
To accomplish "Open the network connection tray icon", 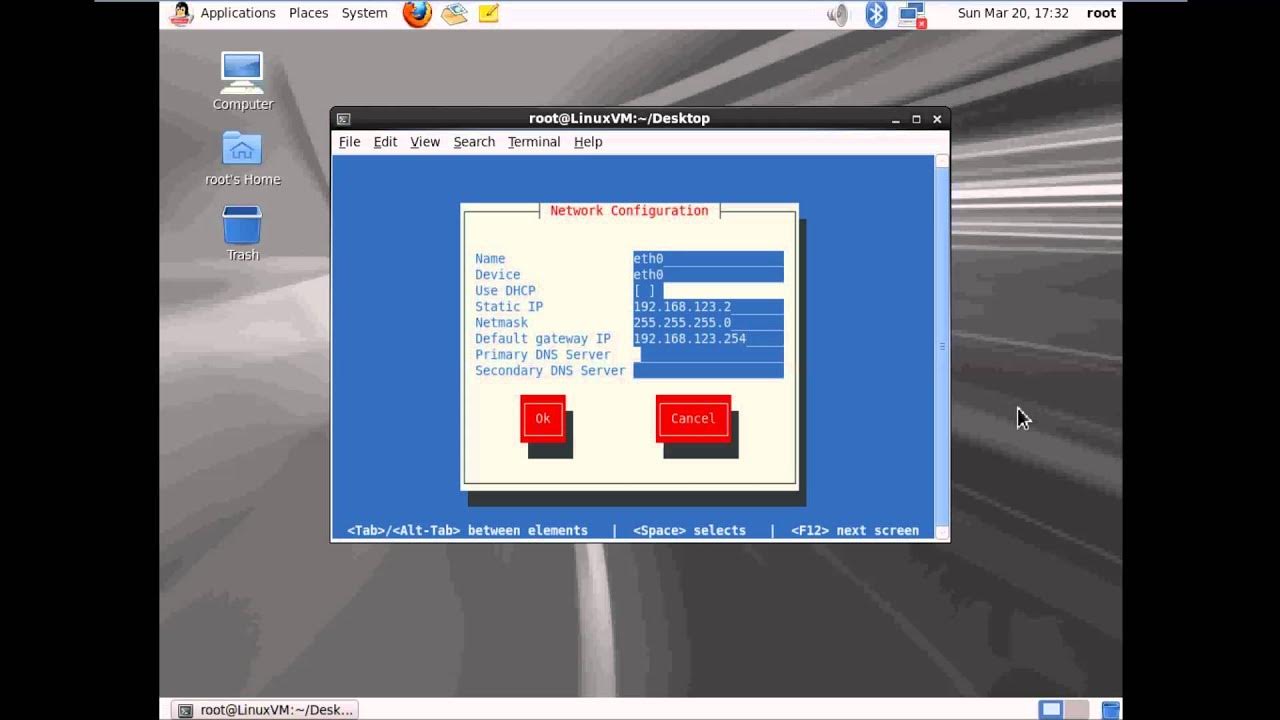I will coord(911,14).
